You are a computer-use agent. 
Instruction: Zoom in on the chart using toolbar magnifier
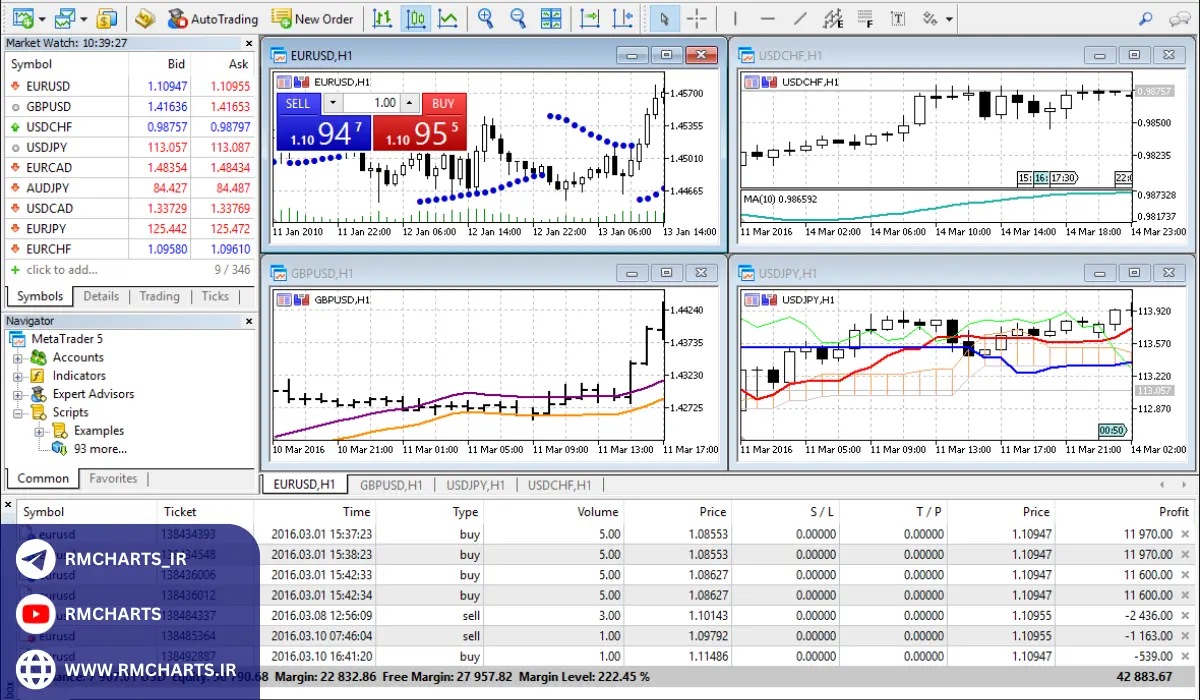pos(486,18)
